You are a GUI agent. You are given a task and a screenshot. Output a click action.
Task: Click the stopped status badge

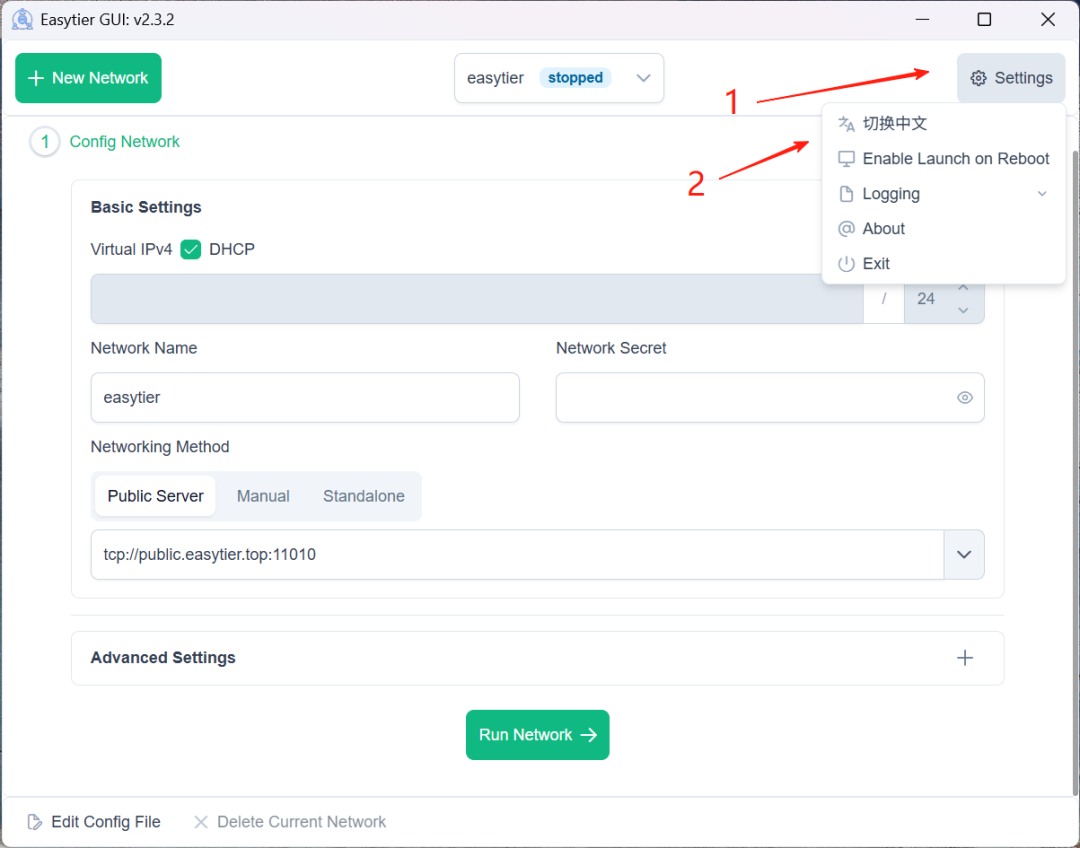click(575, 78)
